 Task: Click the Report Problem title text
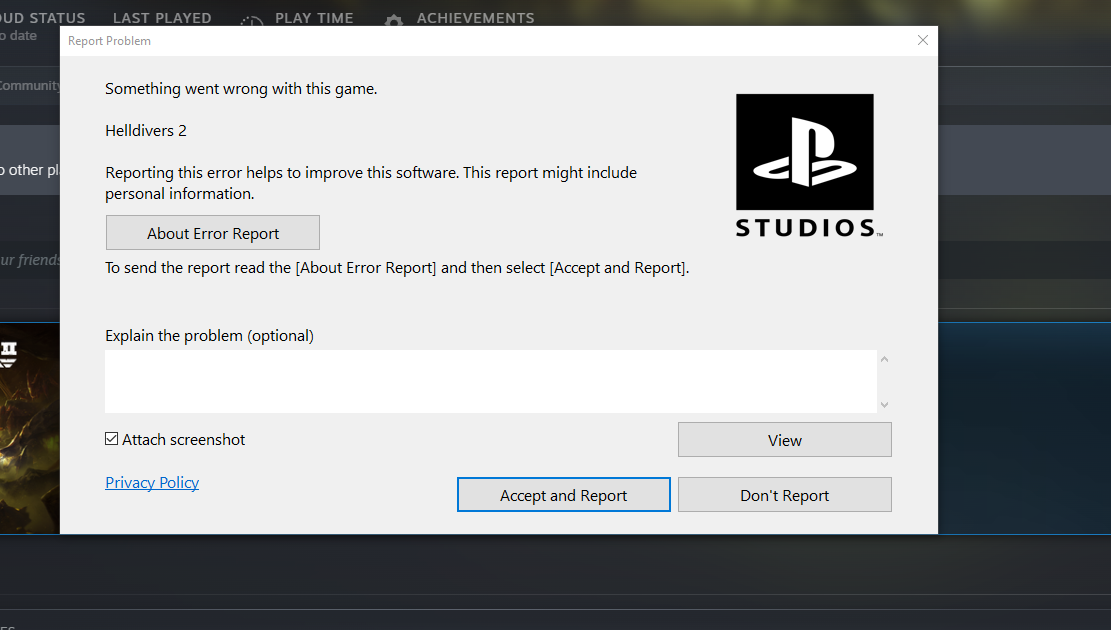[x=109, y=41]
